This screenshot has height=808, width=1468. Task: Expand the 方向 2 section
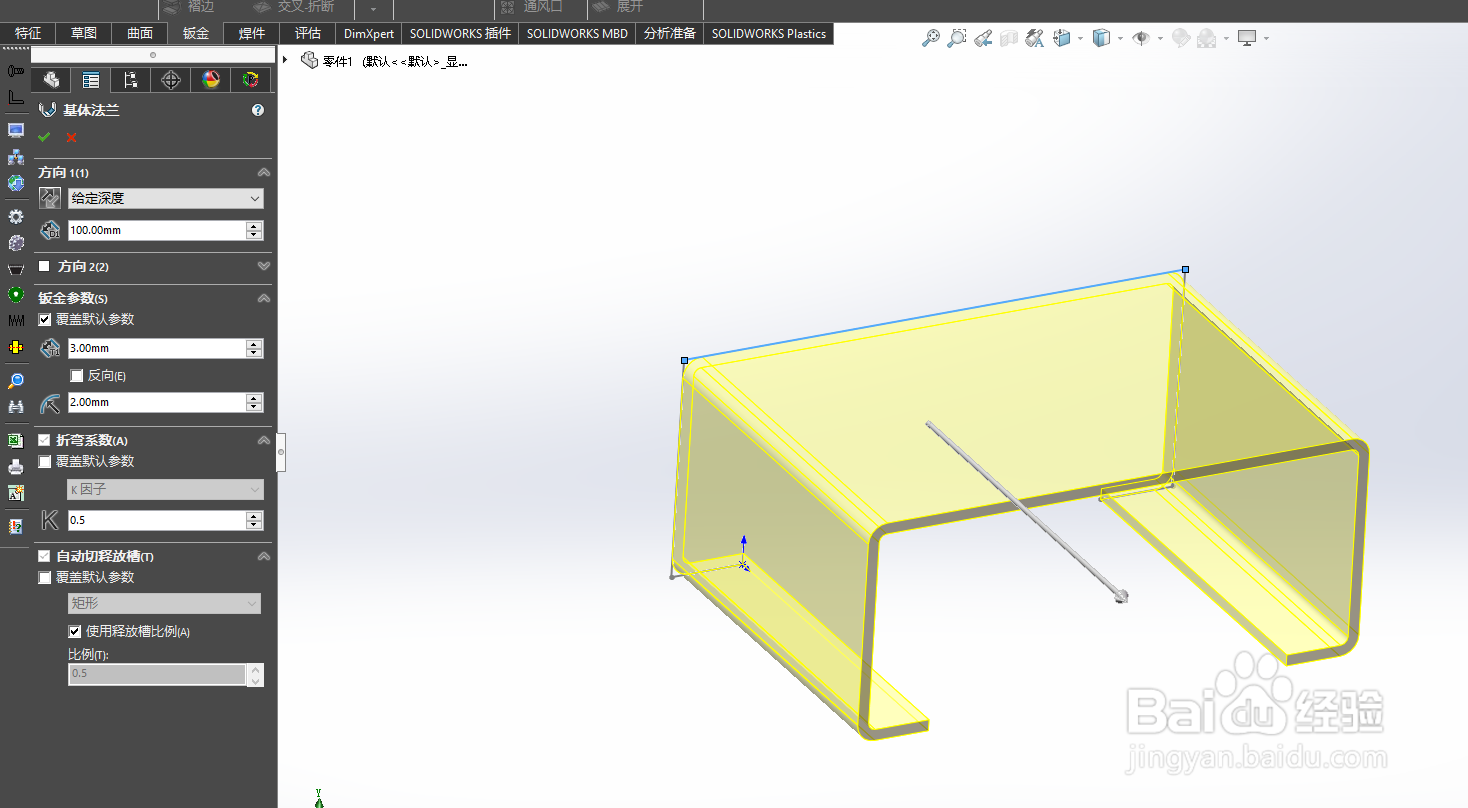pos(263,266)
